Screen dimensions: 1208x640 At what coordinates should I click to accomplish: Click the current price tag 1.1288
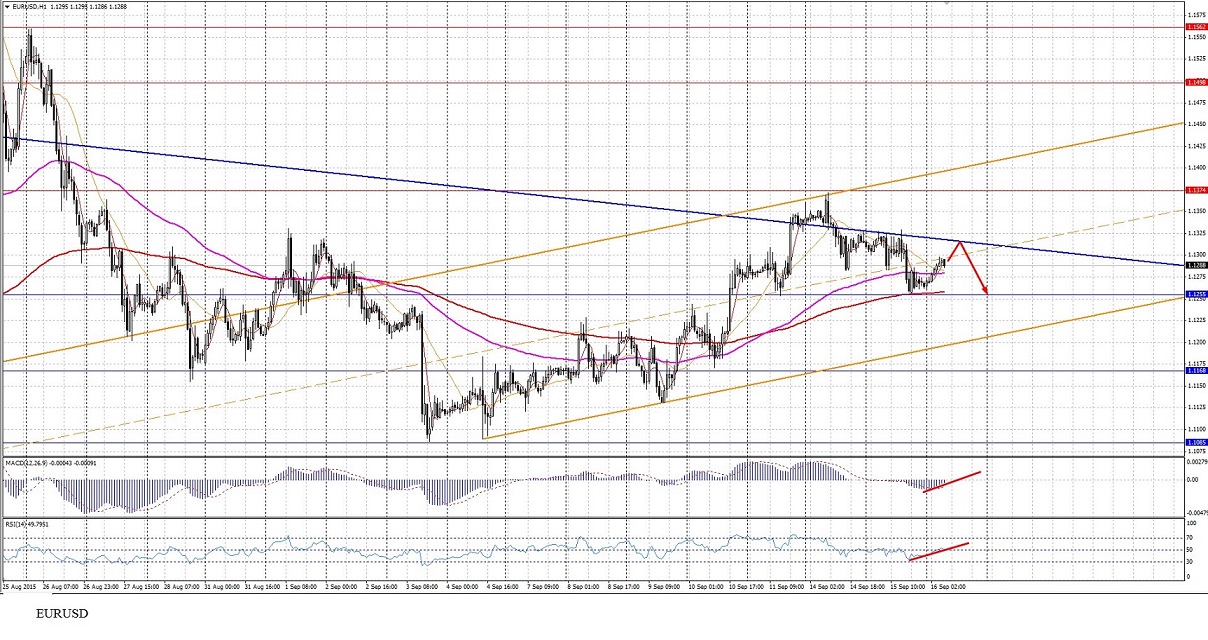[1195, 265]
